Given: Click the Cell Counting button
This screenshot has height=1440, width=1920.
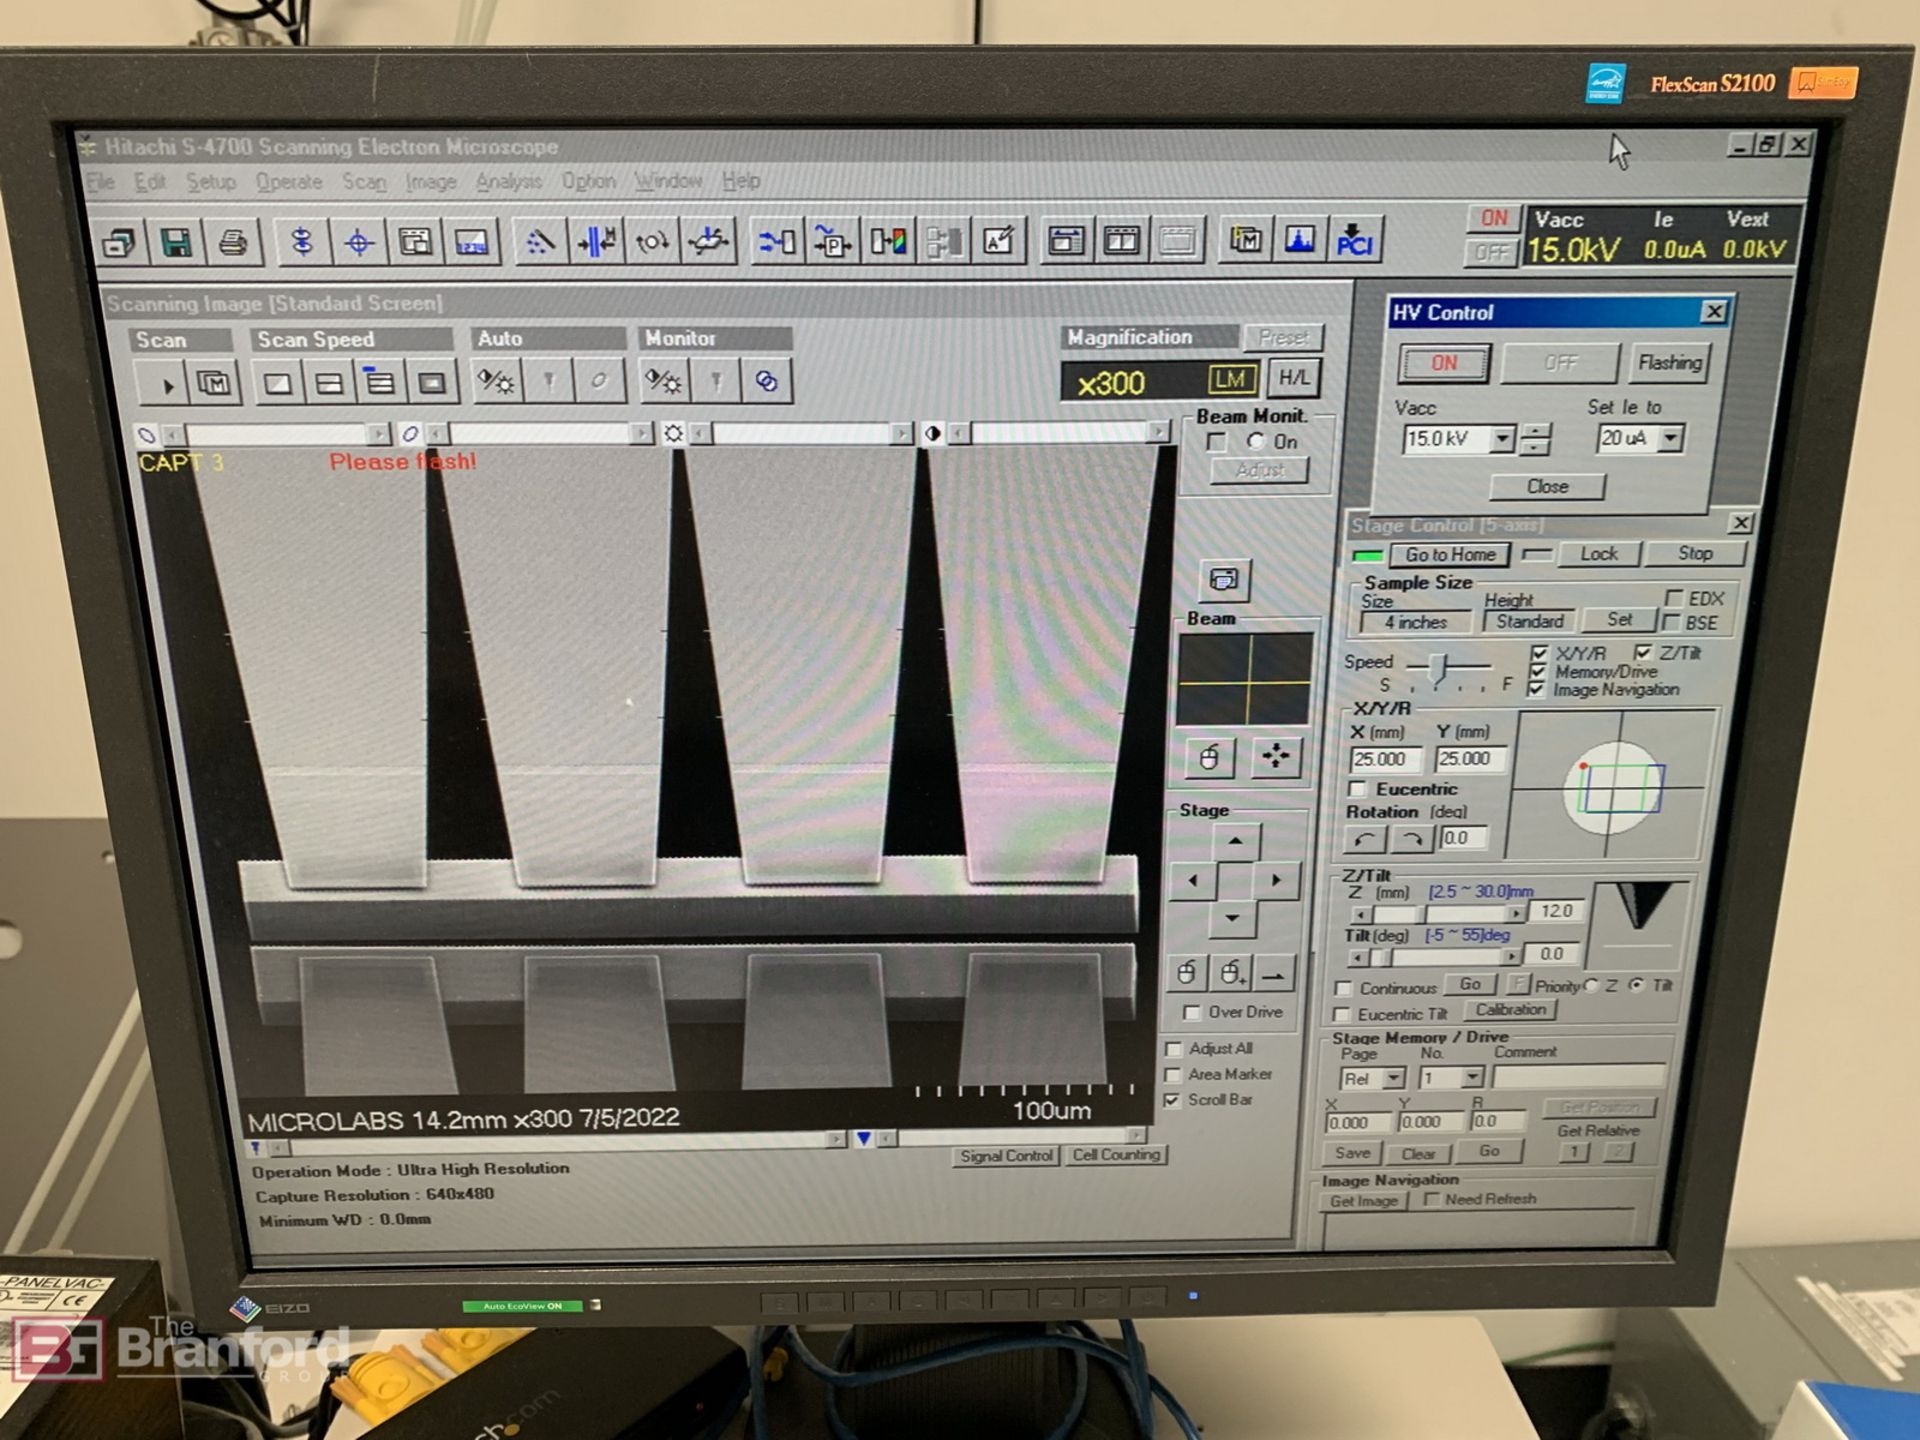Looking at the screenshot, I should coord(1116,1155).
